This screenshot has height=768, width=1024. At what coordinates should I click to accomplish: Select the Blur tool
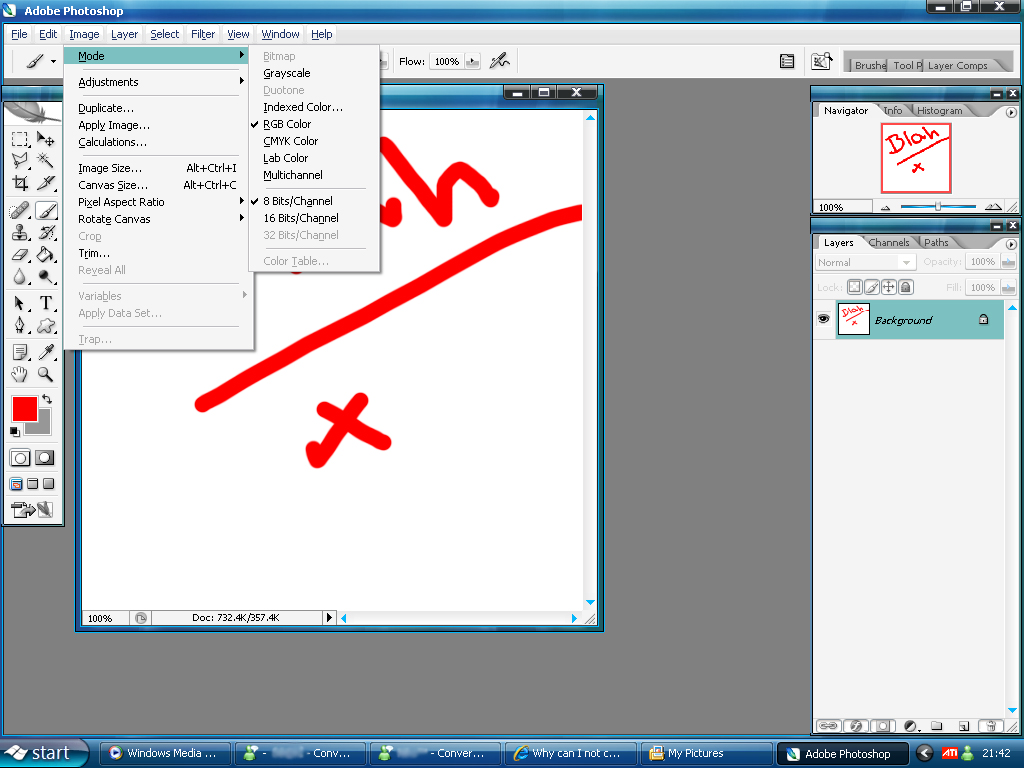[x=20, y=277]
